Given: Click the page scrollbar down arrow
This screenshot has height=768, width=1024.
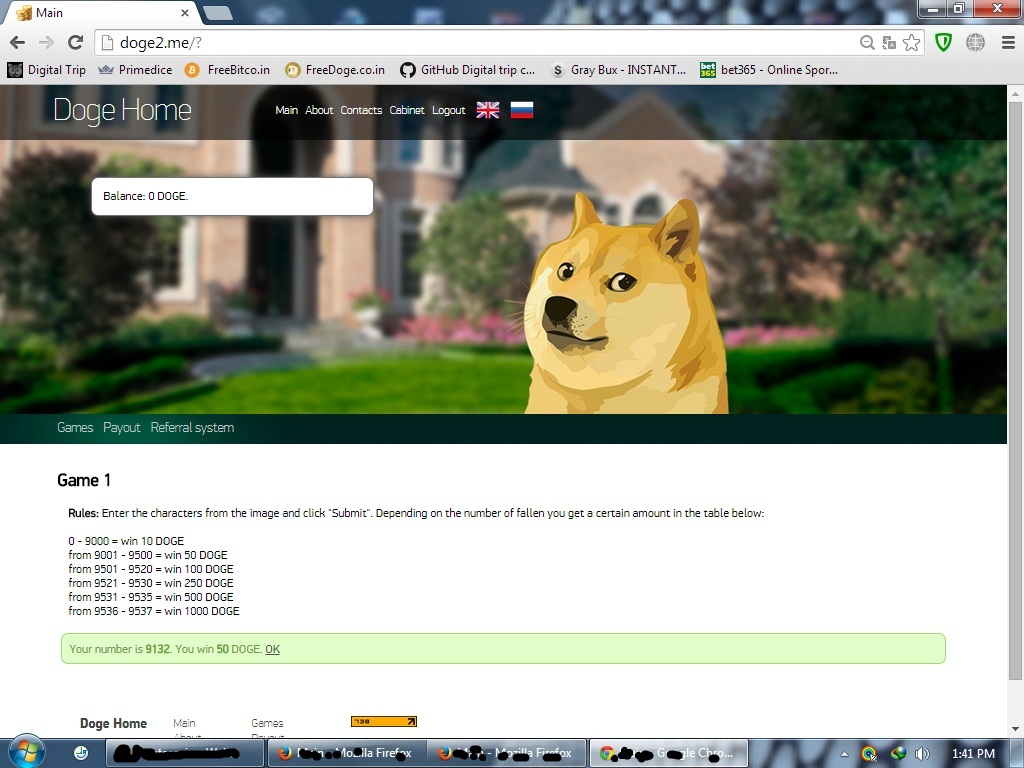Looking at the screenshot, I should click(x=1016, y=728).
